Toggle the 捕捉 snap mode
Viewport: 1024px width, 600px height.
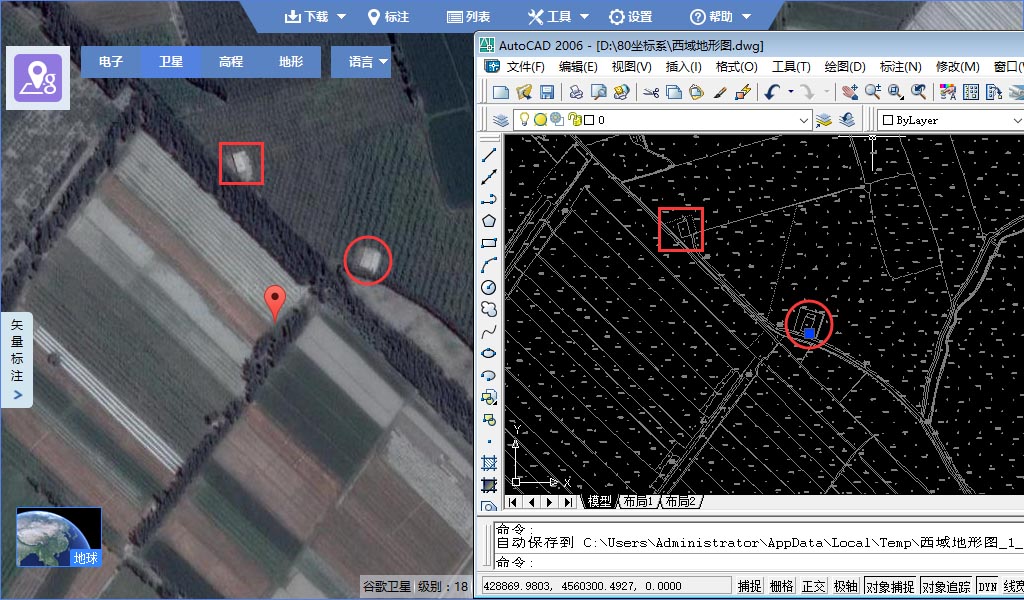click(749, 586)
